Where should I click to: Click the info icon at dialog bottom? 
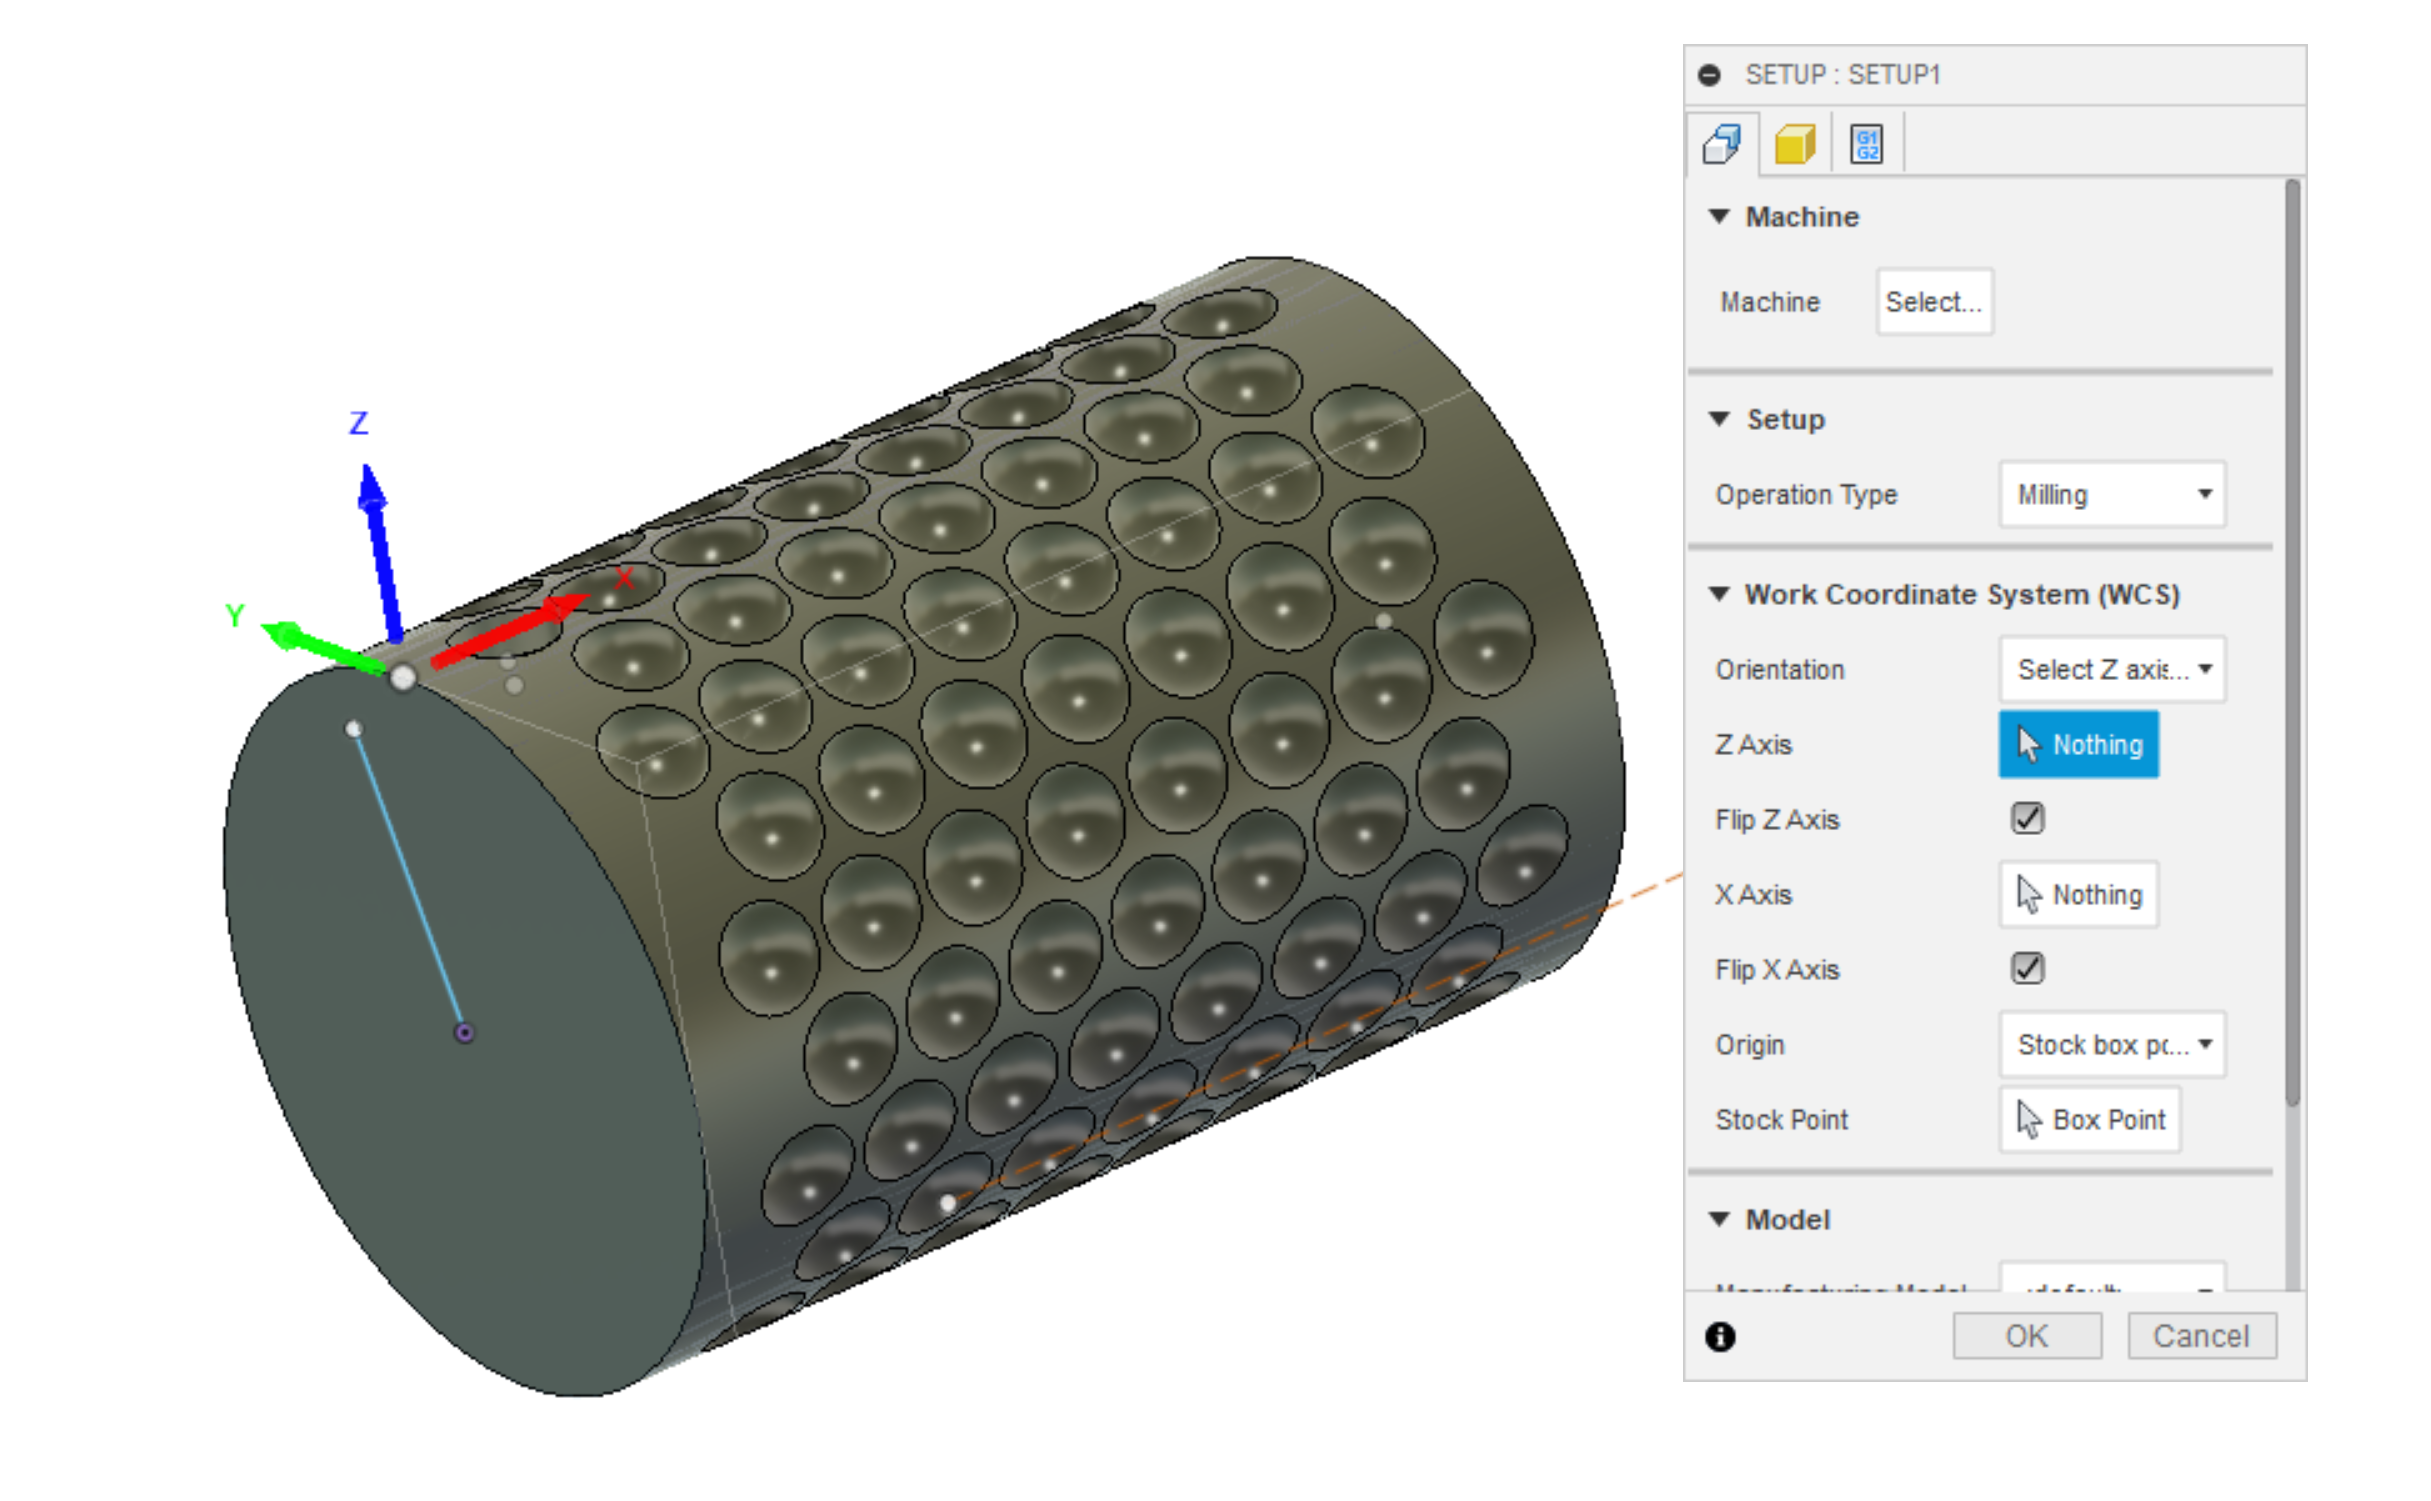(1720, 1337)
